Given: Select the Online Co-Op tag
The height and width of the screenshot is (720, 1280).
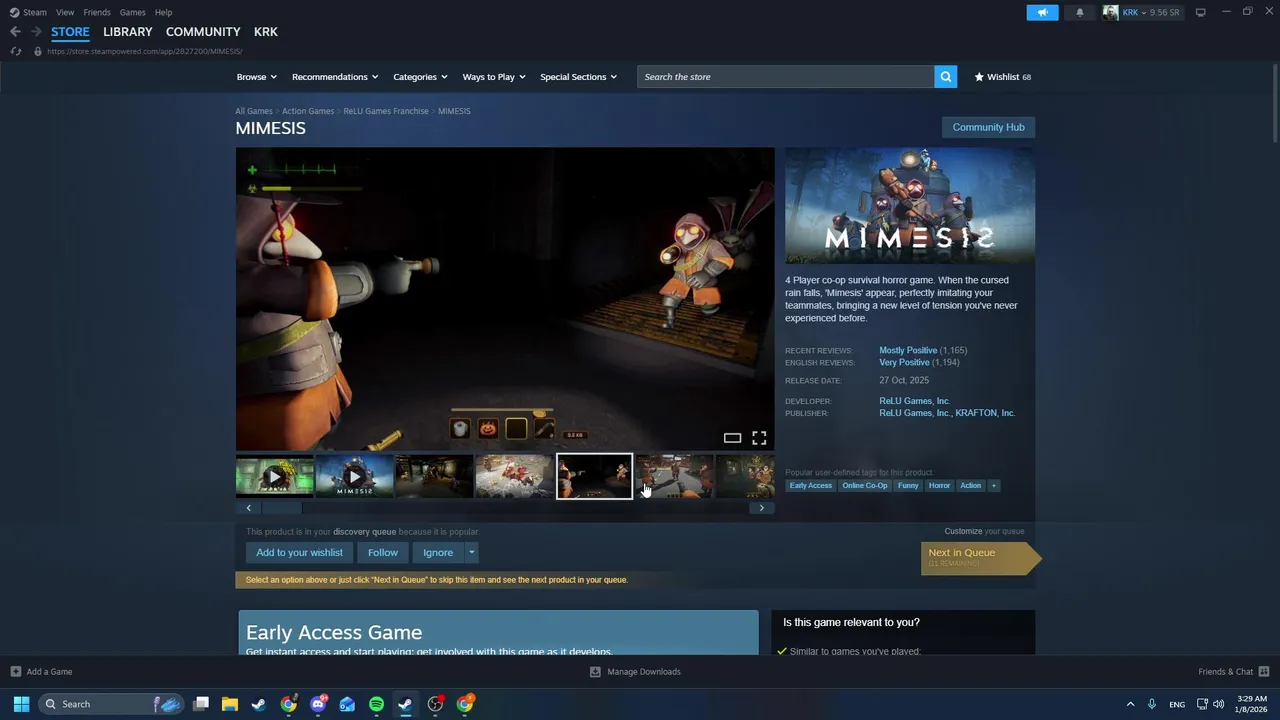Looking at the screenshot, I should 865,485.
